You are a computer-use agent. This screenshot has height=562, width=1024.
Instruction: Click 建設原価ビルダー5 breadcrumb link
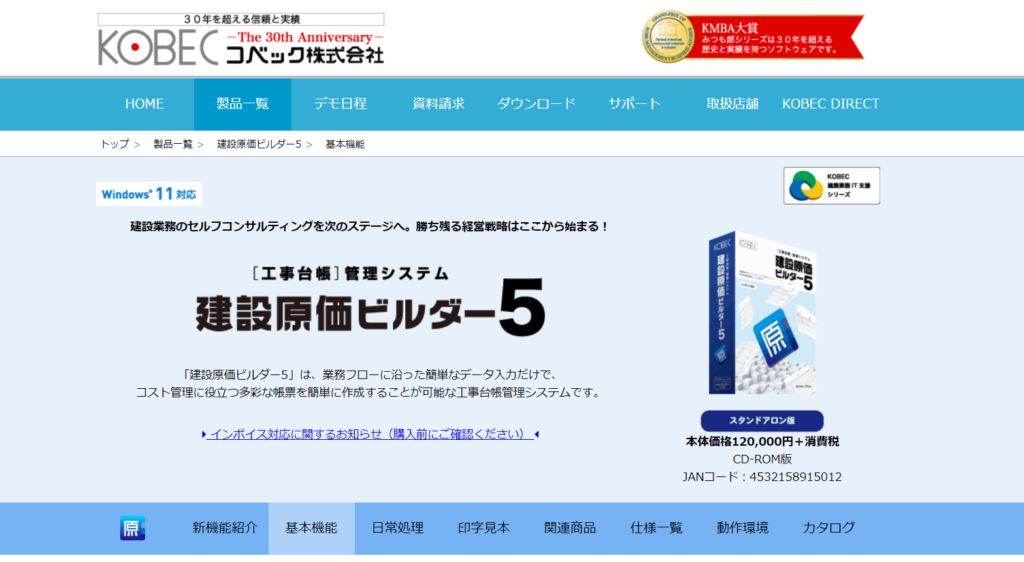[259, 144]
